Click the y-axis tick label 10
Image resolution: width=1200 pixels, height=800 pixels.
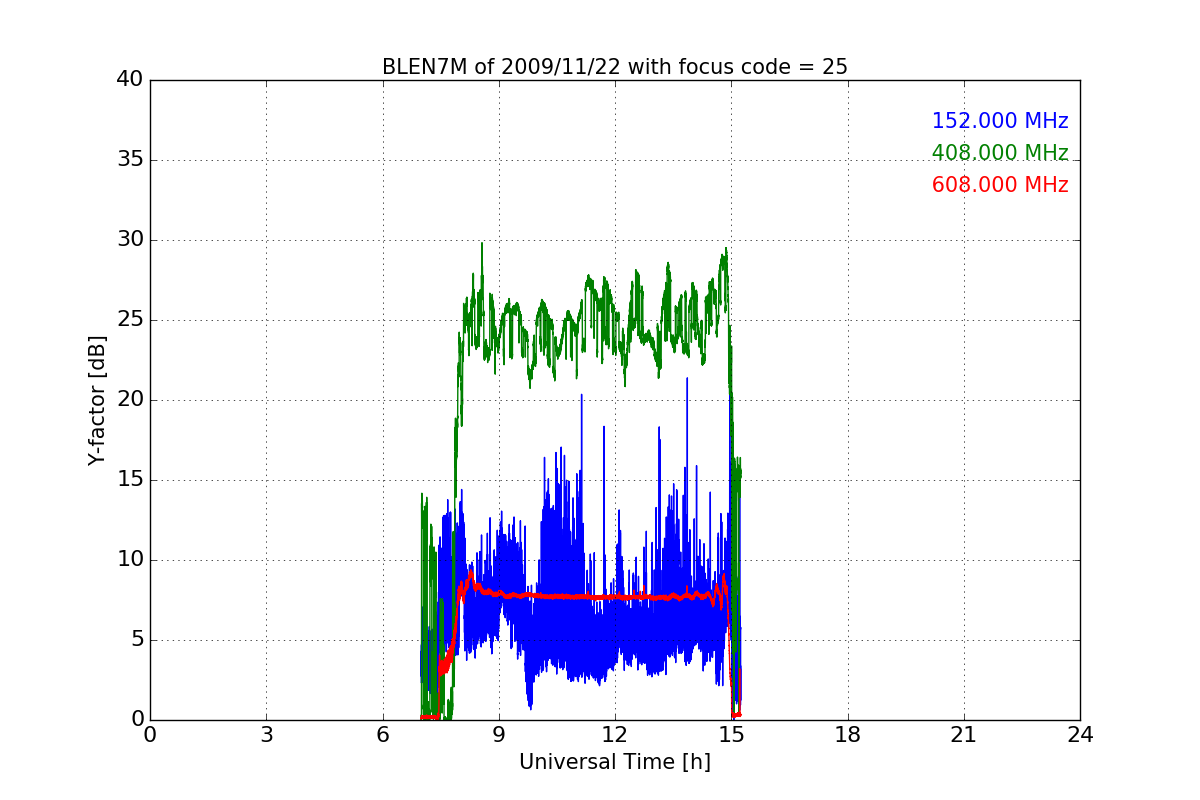pyautogui.click(x=130, y=560)
